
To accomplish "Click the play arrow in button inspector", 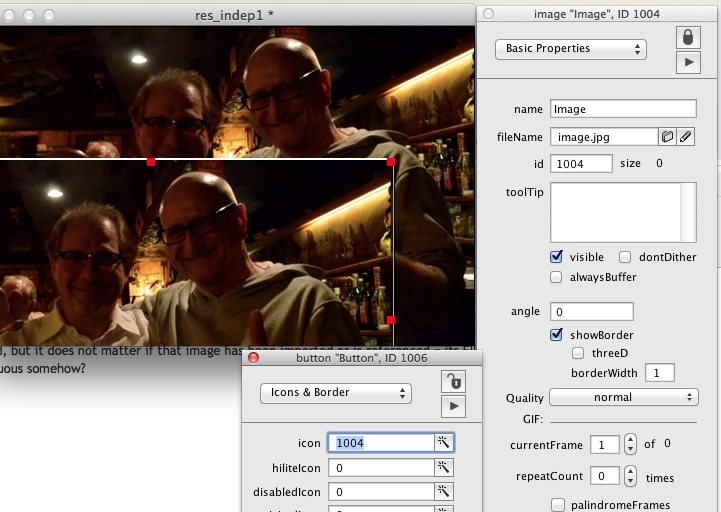I will coord(453,406).
